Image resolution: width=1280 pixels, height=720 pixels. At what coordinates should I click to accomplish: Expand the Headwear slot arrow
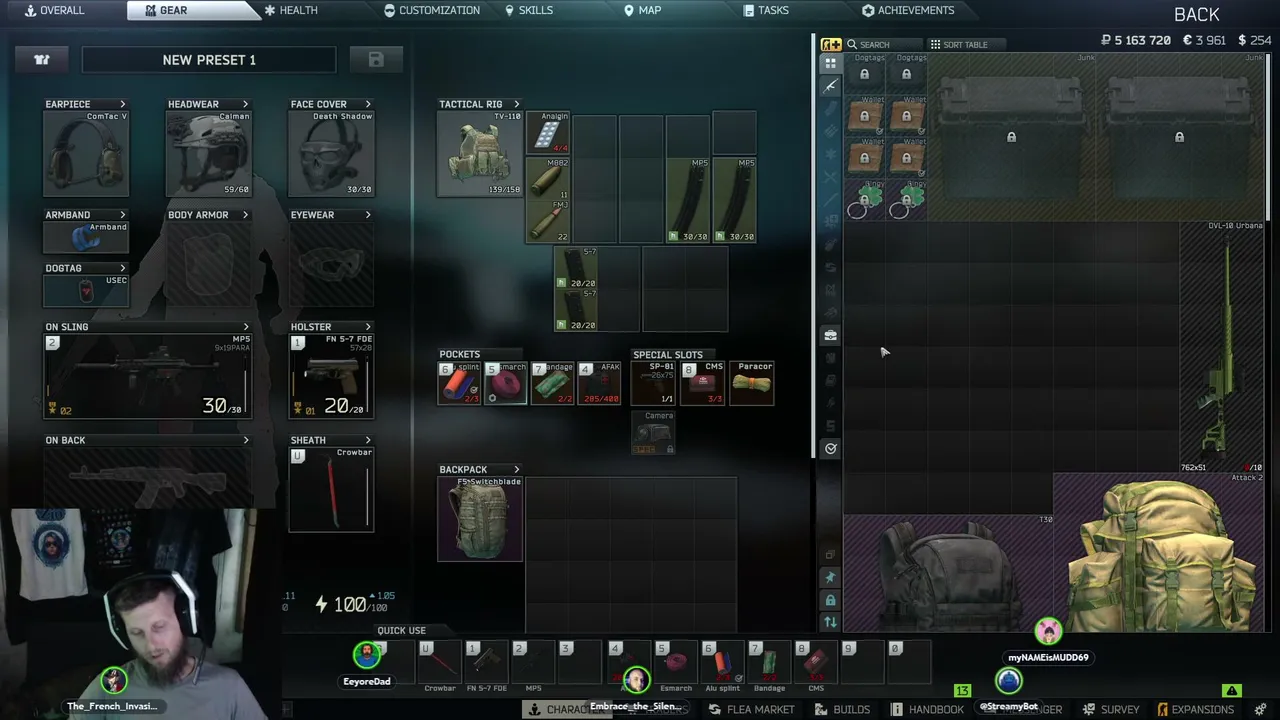pos(245,104)
